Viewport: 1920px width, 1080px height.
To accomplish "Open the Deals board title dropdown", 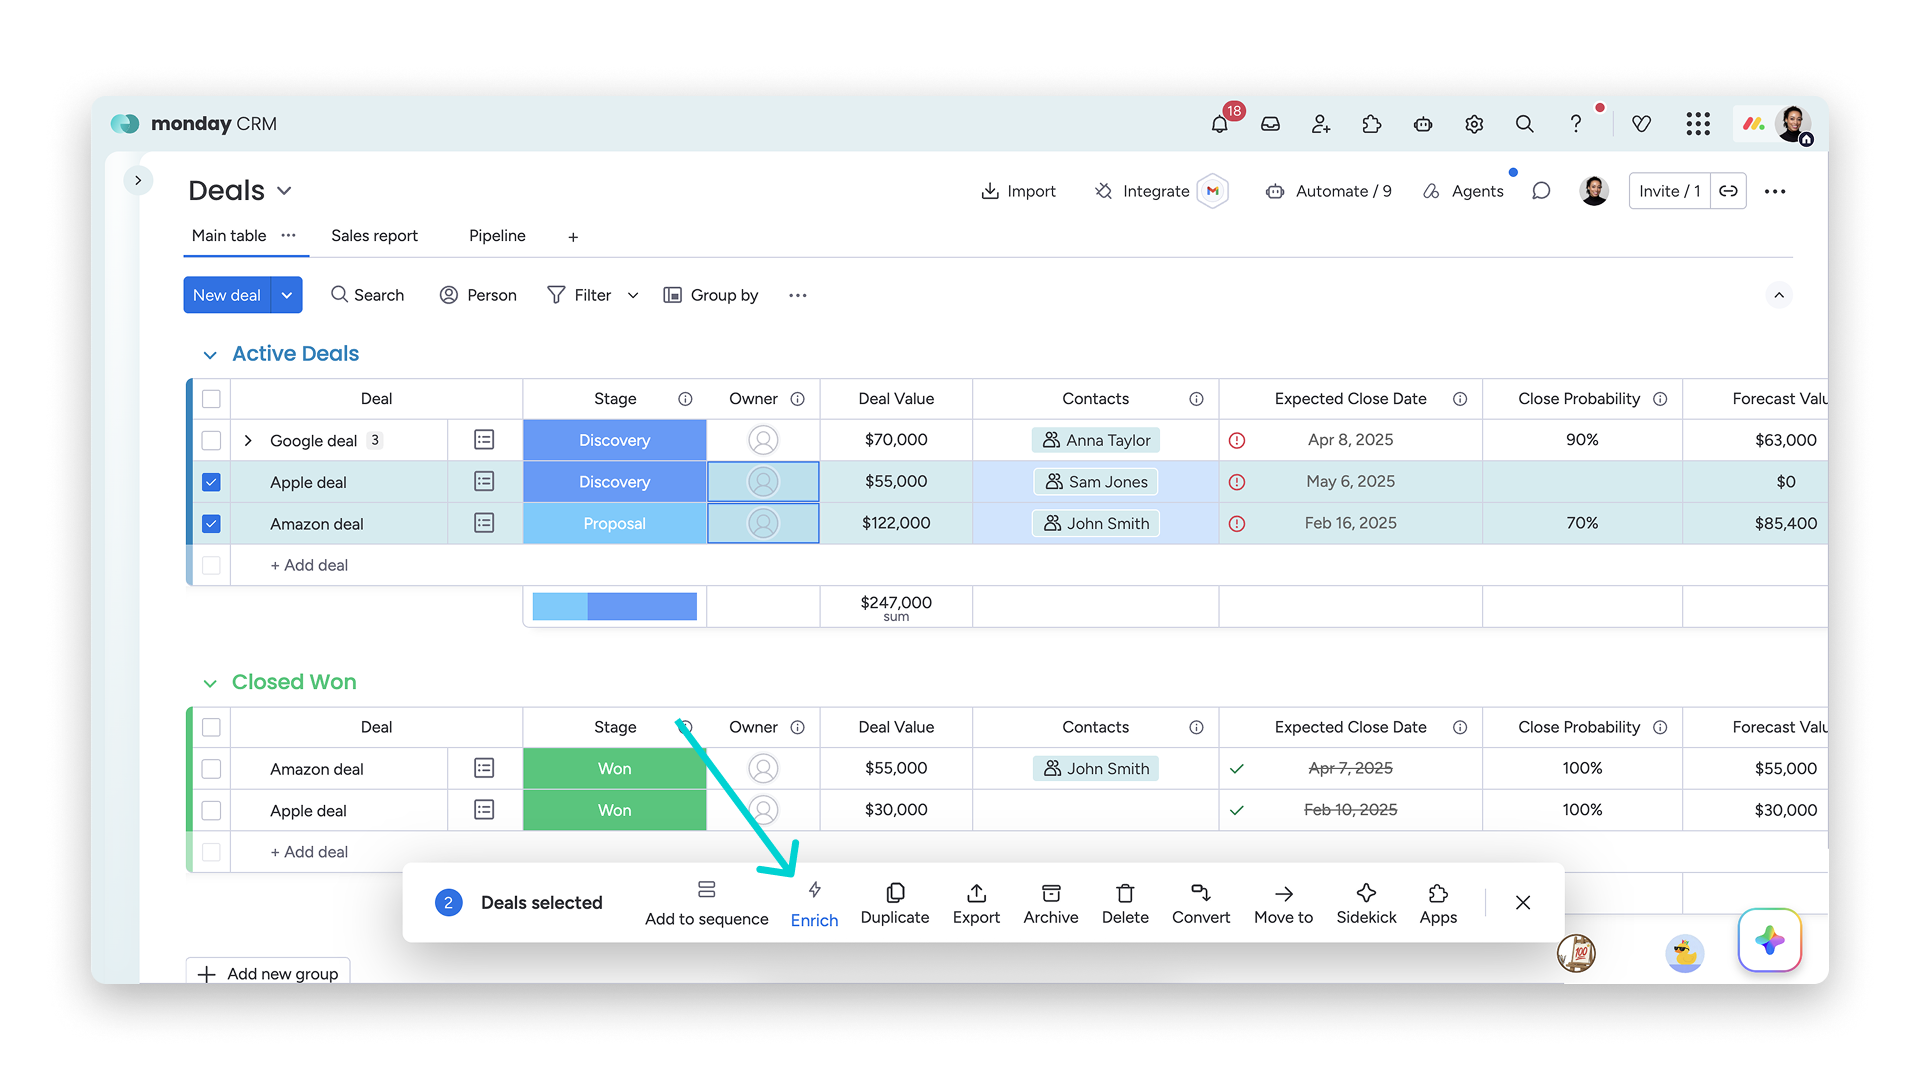I will (x=284, y=191).
